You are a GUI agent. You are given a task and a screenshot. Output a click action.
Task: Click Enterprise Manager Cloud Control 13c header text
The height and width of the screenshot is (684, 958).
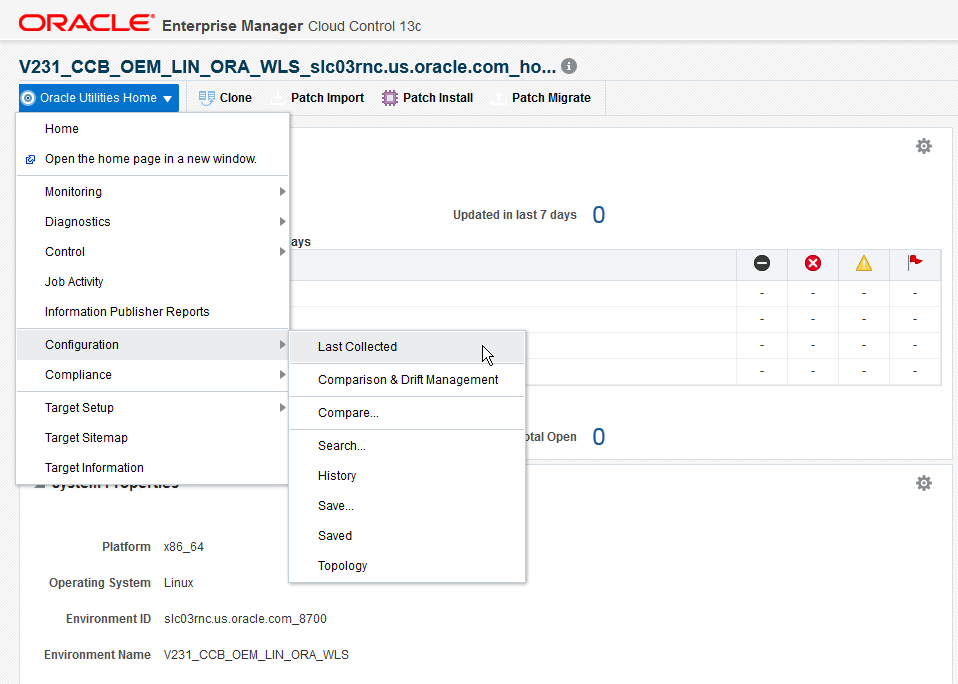tap(291, 26)
